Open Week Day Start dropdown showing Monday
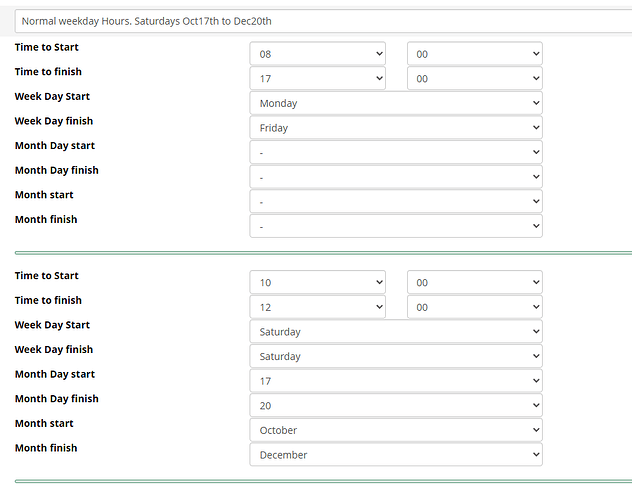Viewport: 632px width, 500px height. pos(395,103)
